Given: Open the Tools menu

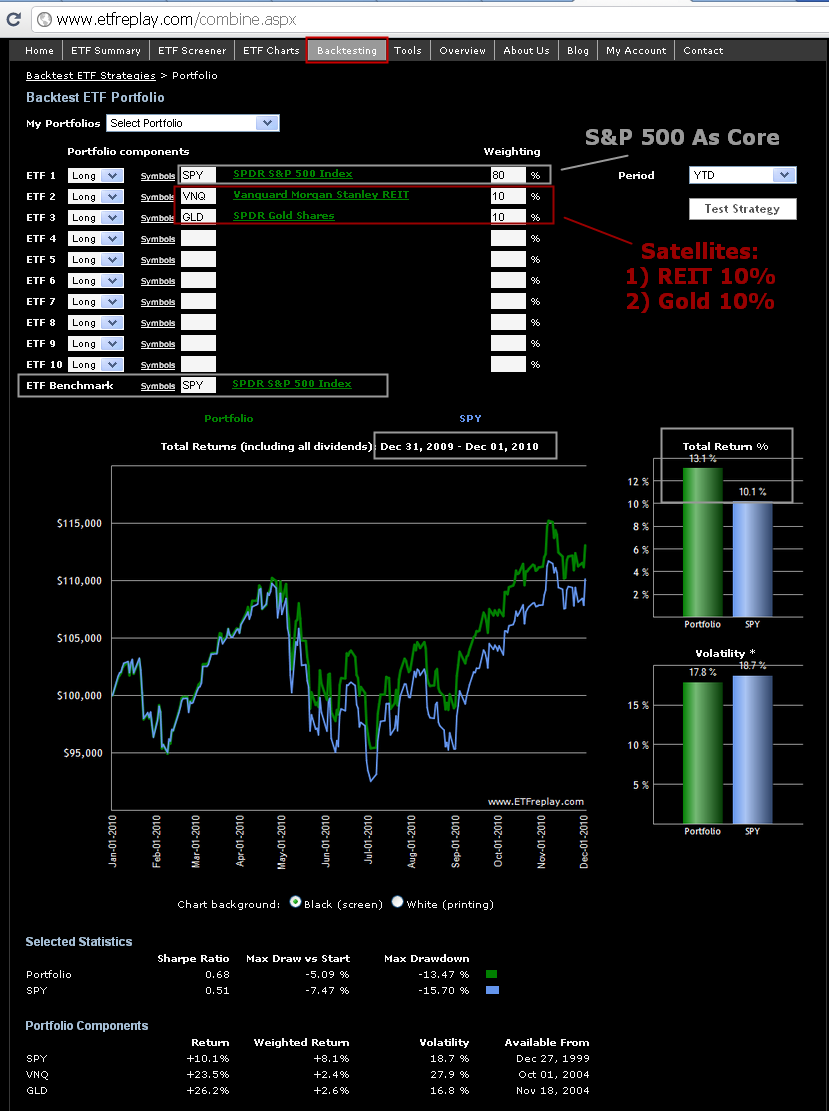Looking at the screenshot, I should coord(408,50).
